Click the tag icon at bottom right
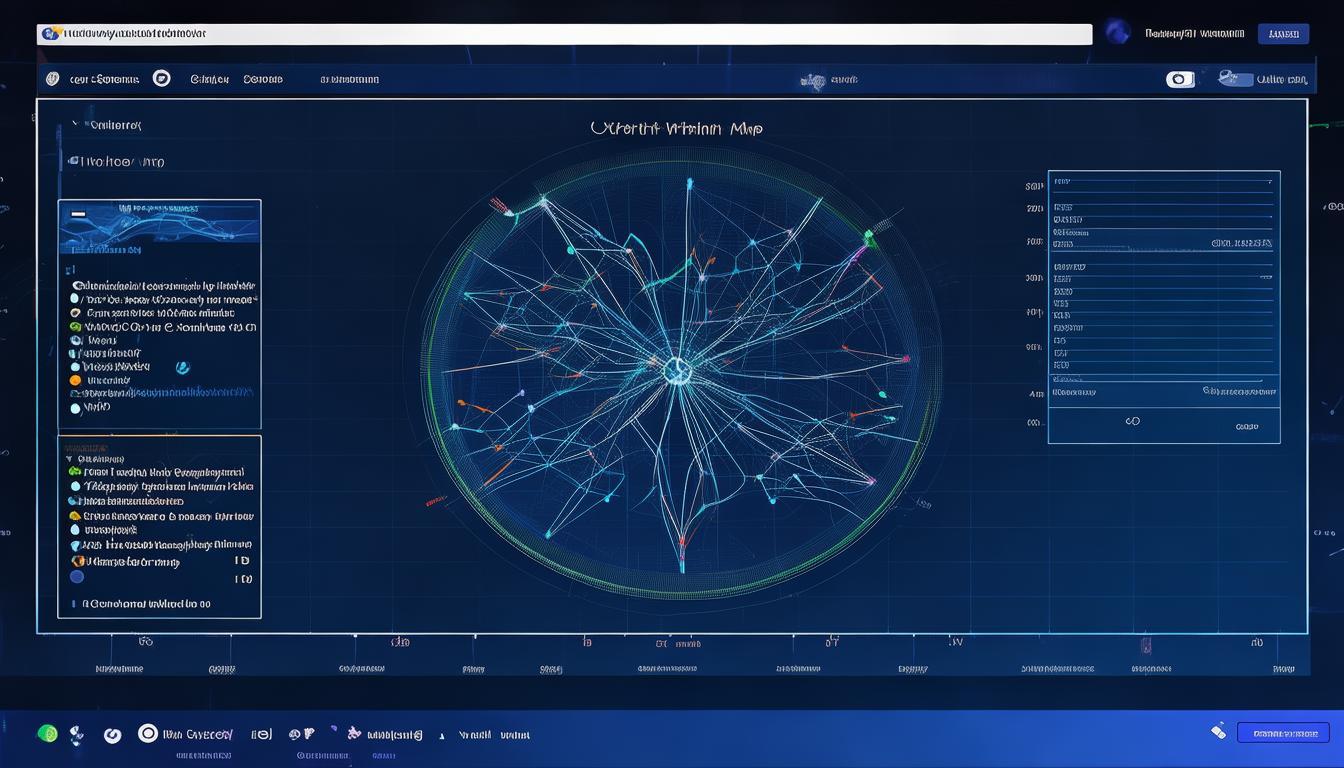 point(1218,731)
